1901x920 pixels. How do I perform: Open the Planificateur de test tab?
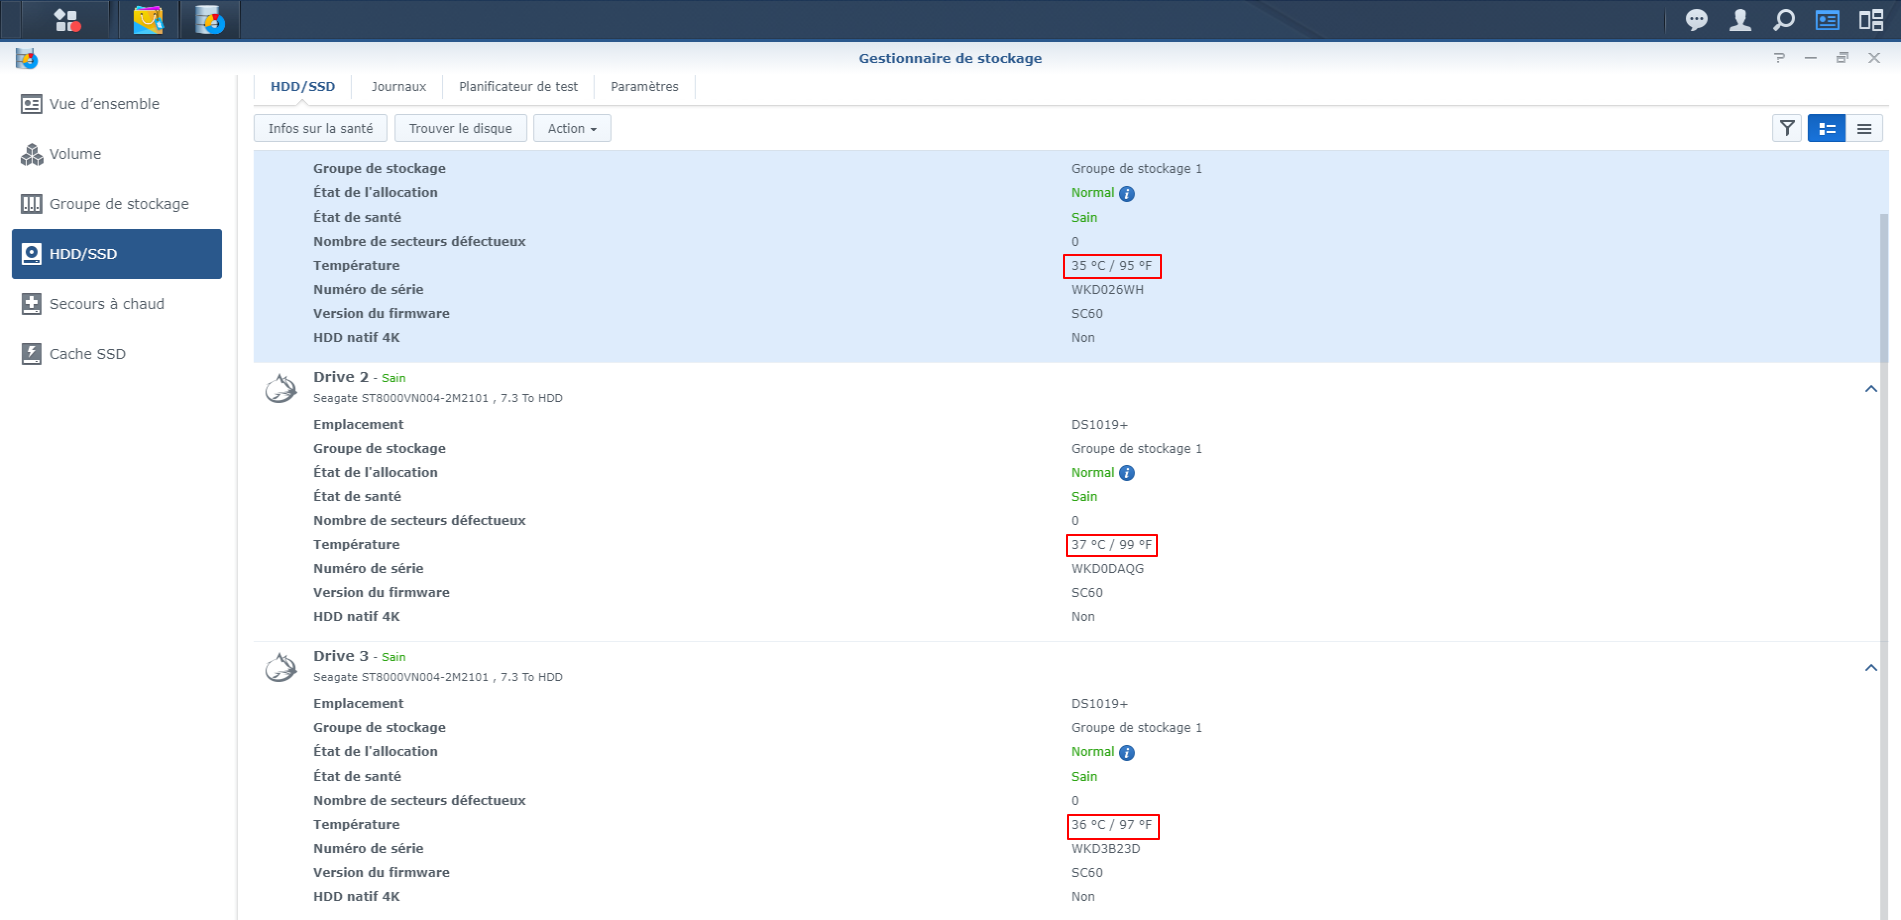coord(518,87)
